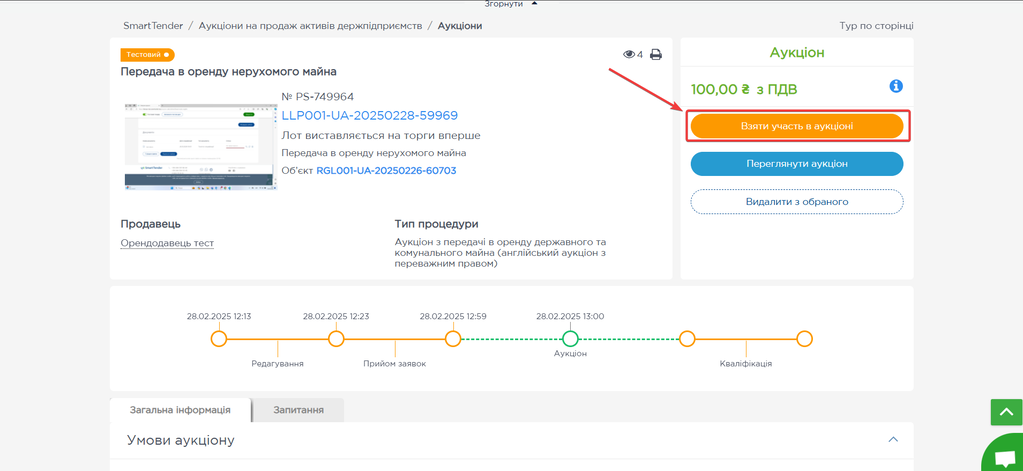The image size is (1023, 471).
Task: Collapse the 'Умови аукціону' section chevron
Action: (893, 440)
